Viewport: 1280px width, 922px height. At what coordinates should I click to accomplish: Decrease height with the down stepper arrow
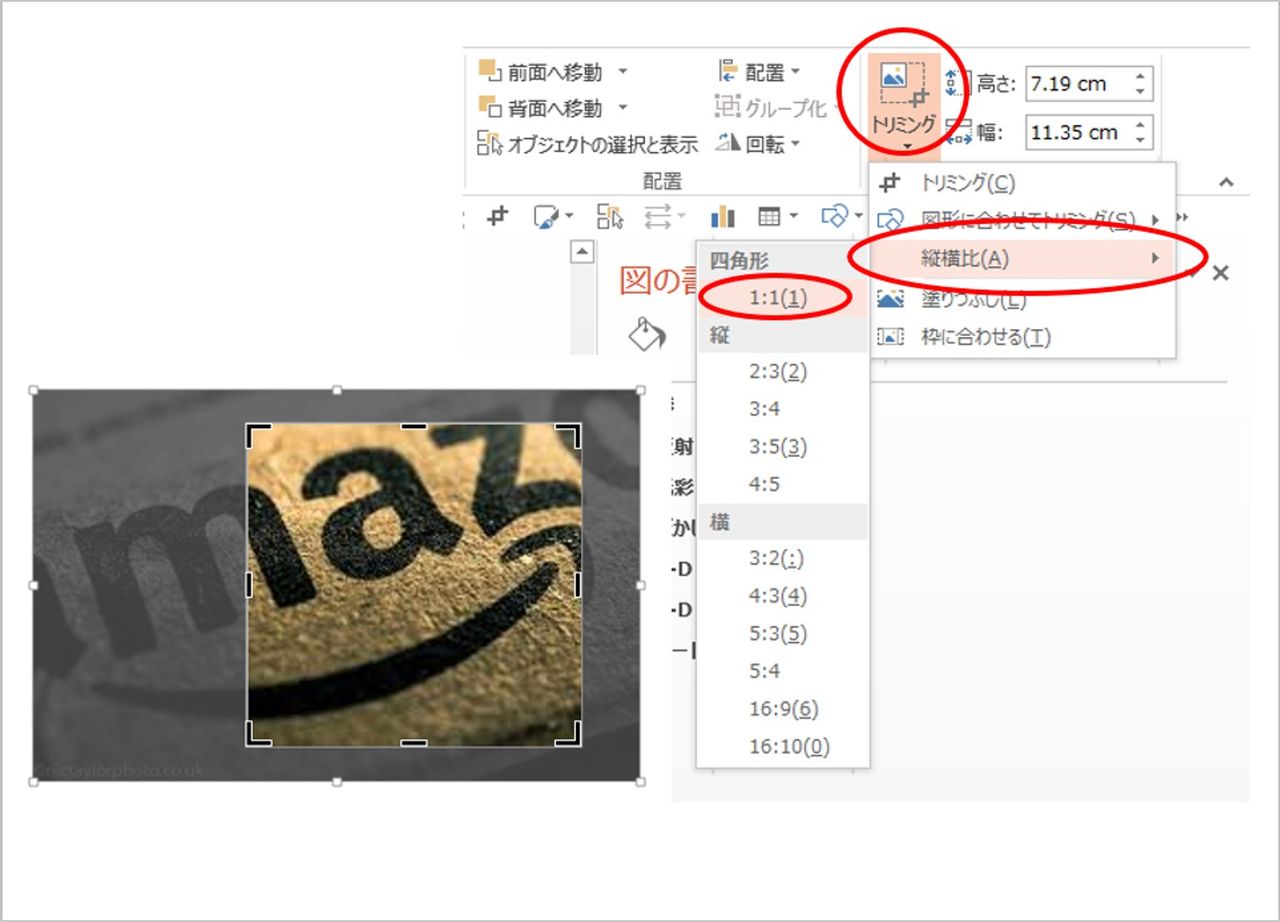click(x=1140, y=92)
